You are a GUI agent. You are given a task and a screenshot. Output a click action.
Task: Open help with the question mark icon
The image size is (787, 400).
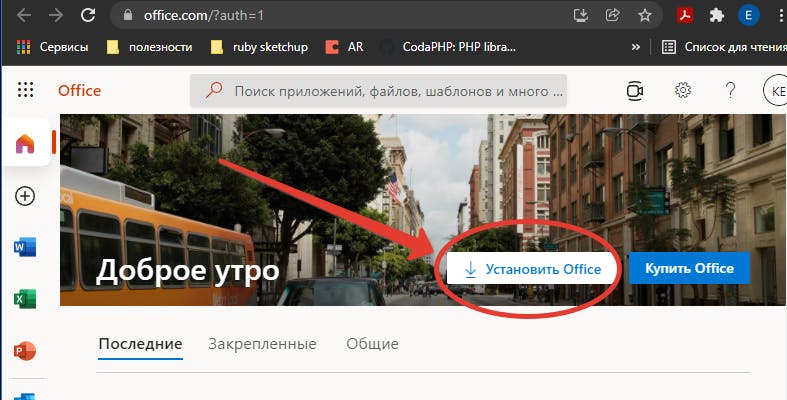[x=730, y=90]
